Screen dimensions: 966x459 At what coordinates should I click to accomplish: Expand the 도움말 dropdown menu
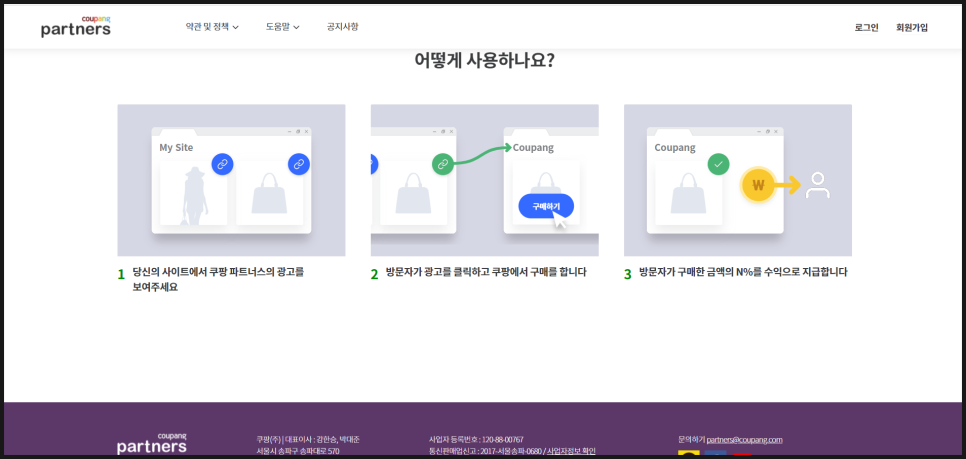pyautogui.click(x=283, y=27)
